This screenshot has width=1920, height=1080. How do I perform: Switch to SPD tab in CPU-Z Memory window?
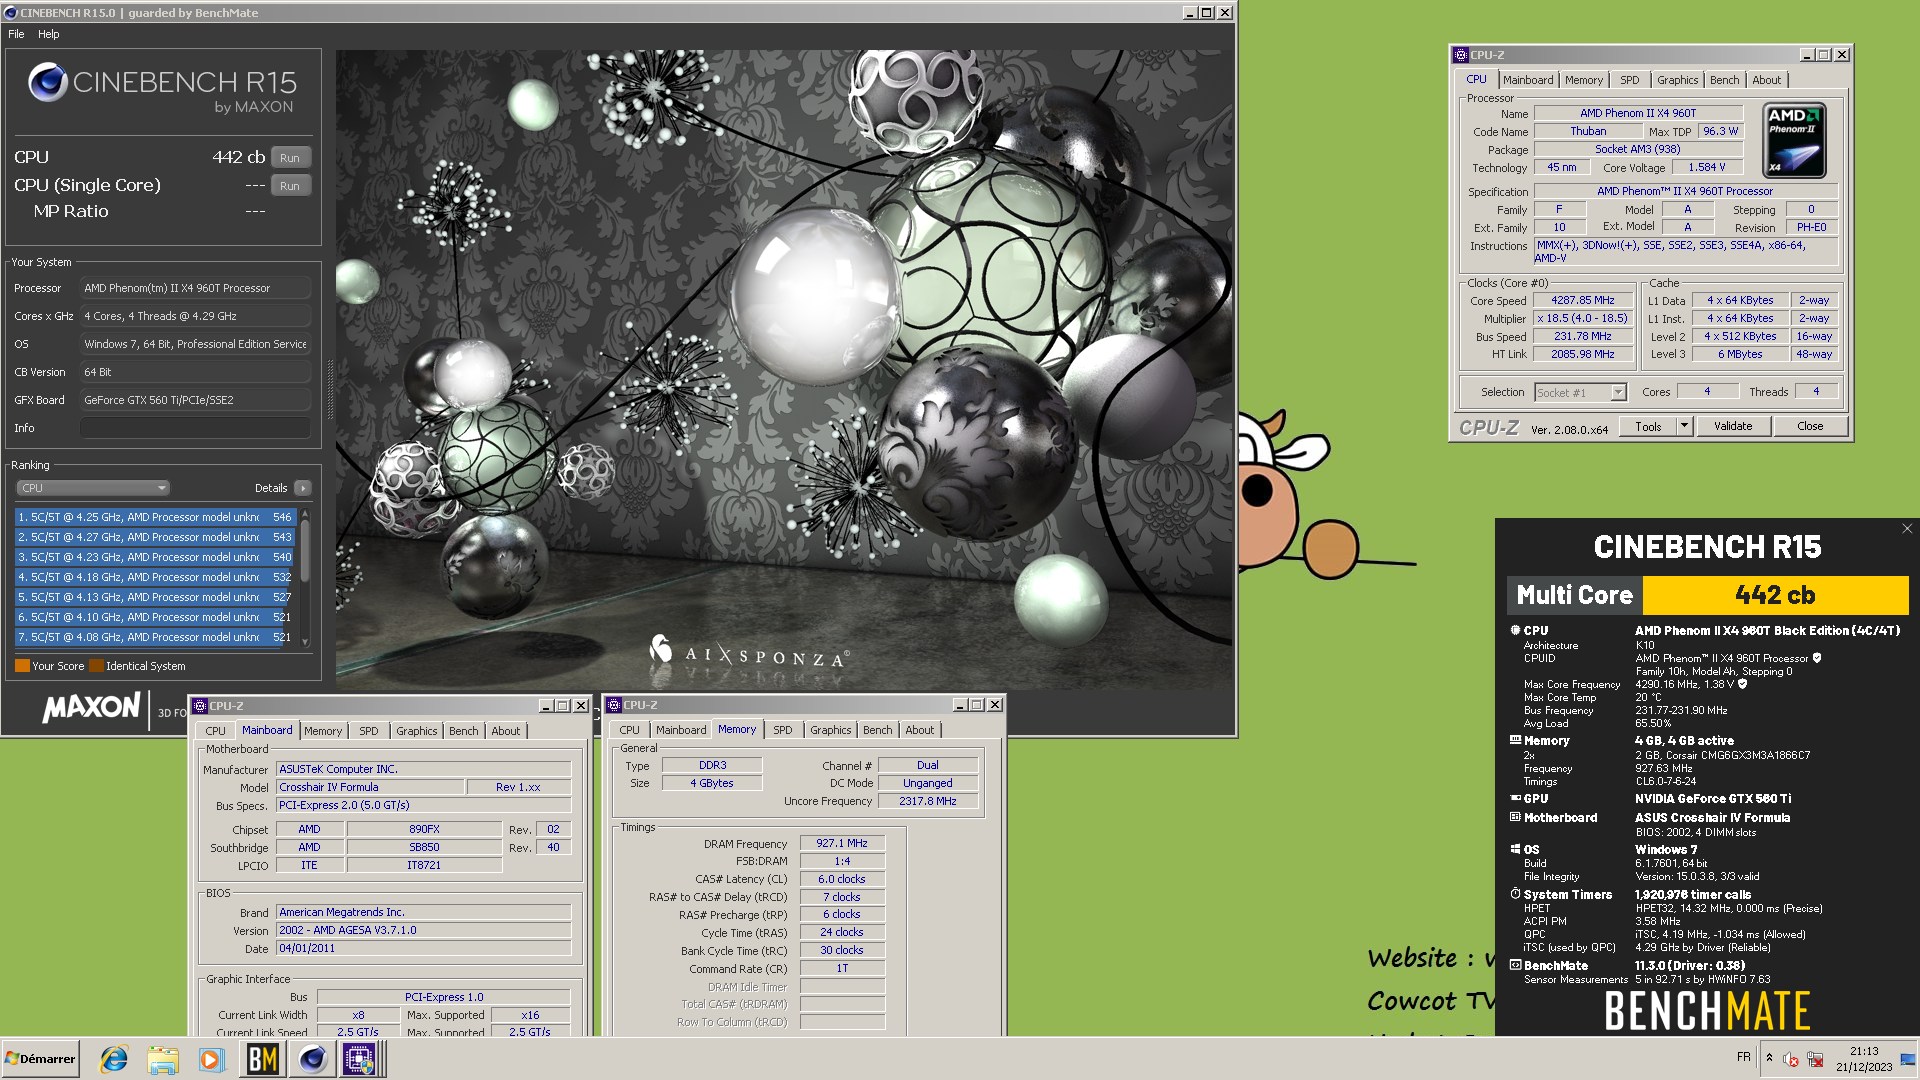(782, 730)
